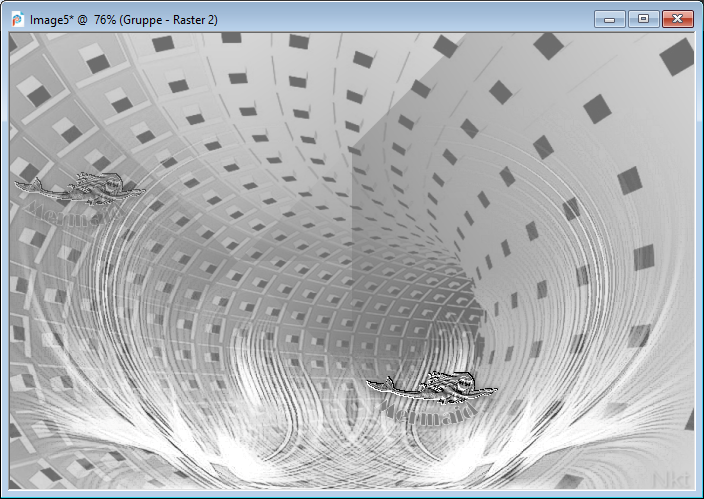The height and width of the screenshot is (499, 704).
Task: Click the lower-right mermaid figure on canvas
Action: coord(432,388)
